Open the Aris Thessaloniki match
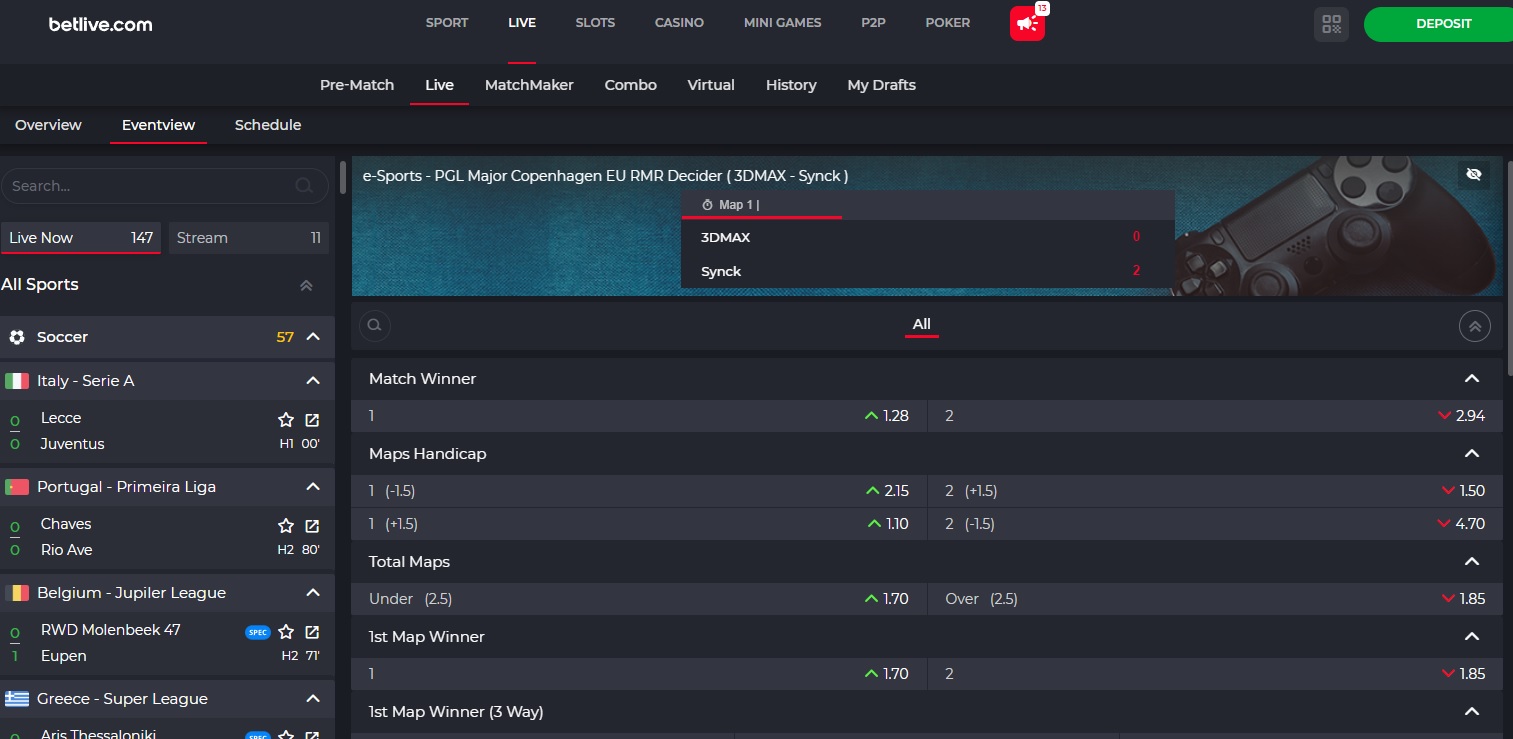Viewport: 1513px width, 739px height. pos(98,734)
